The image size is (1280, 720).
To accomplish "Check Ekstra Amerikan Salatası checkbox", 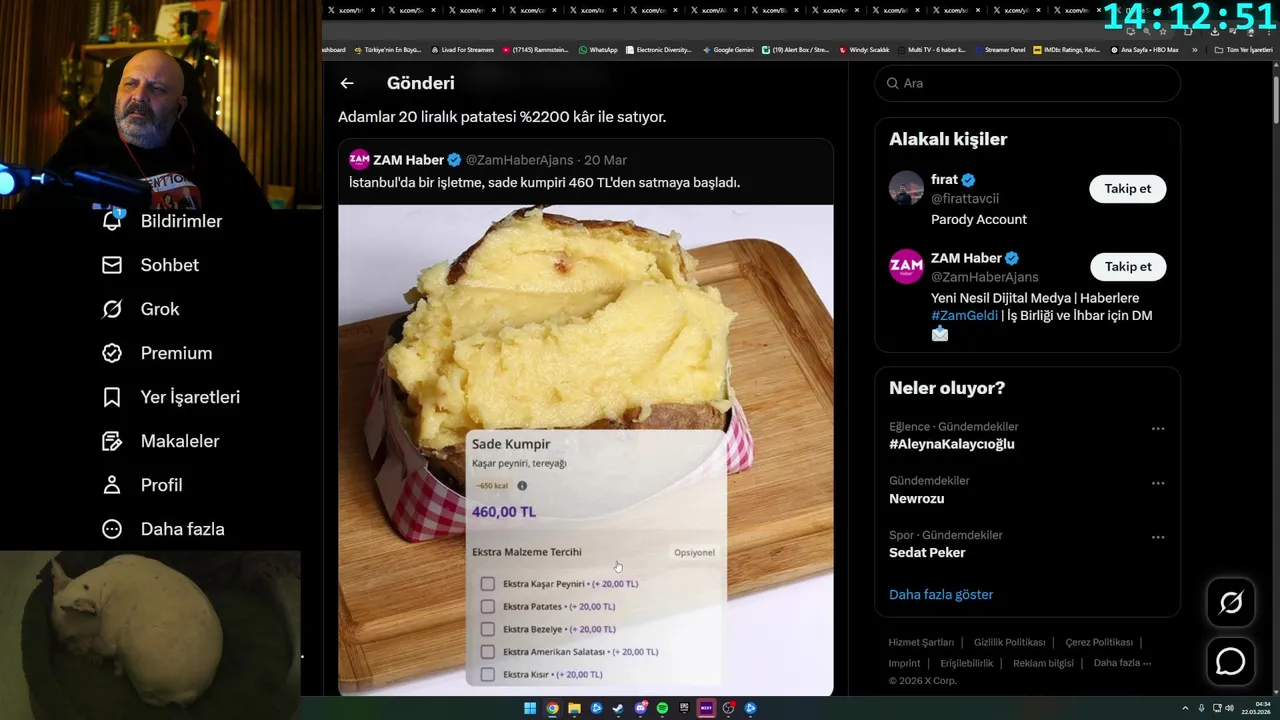I will click(487, 652).
